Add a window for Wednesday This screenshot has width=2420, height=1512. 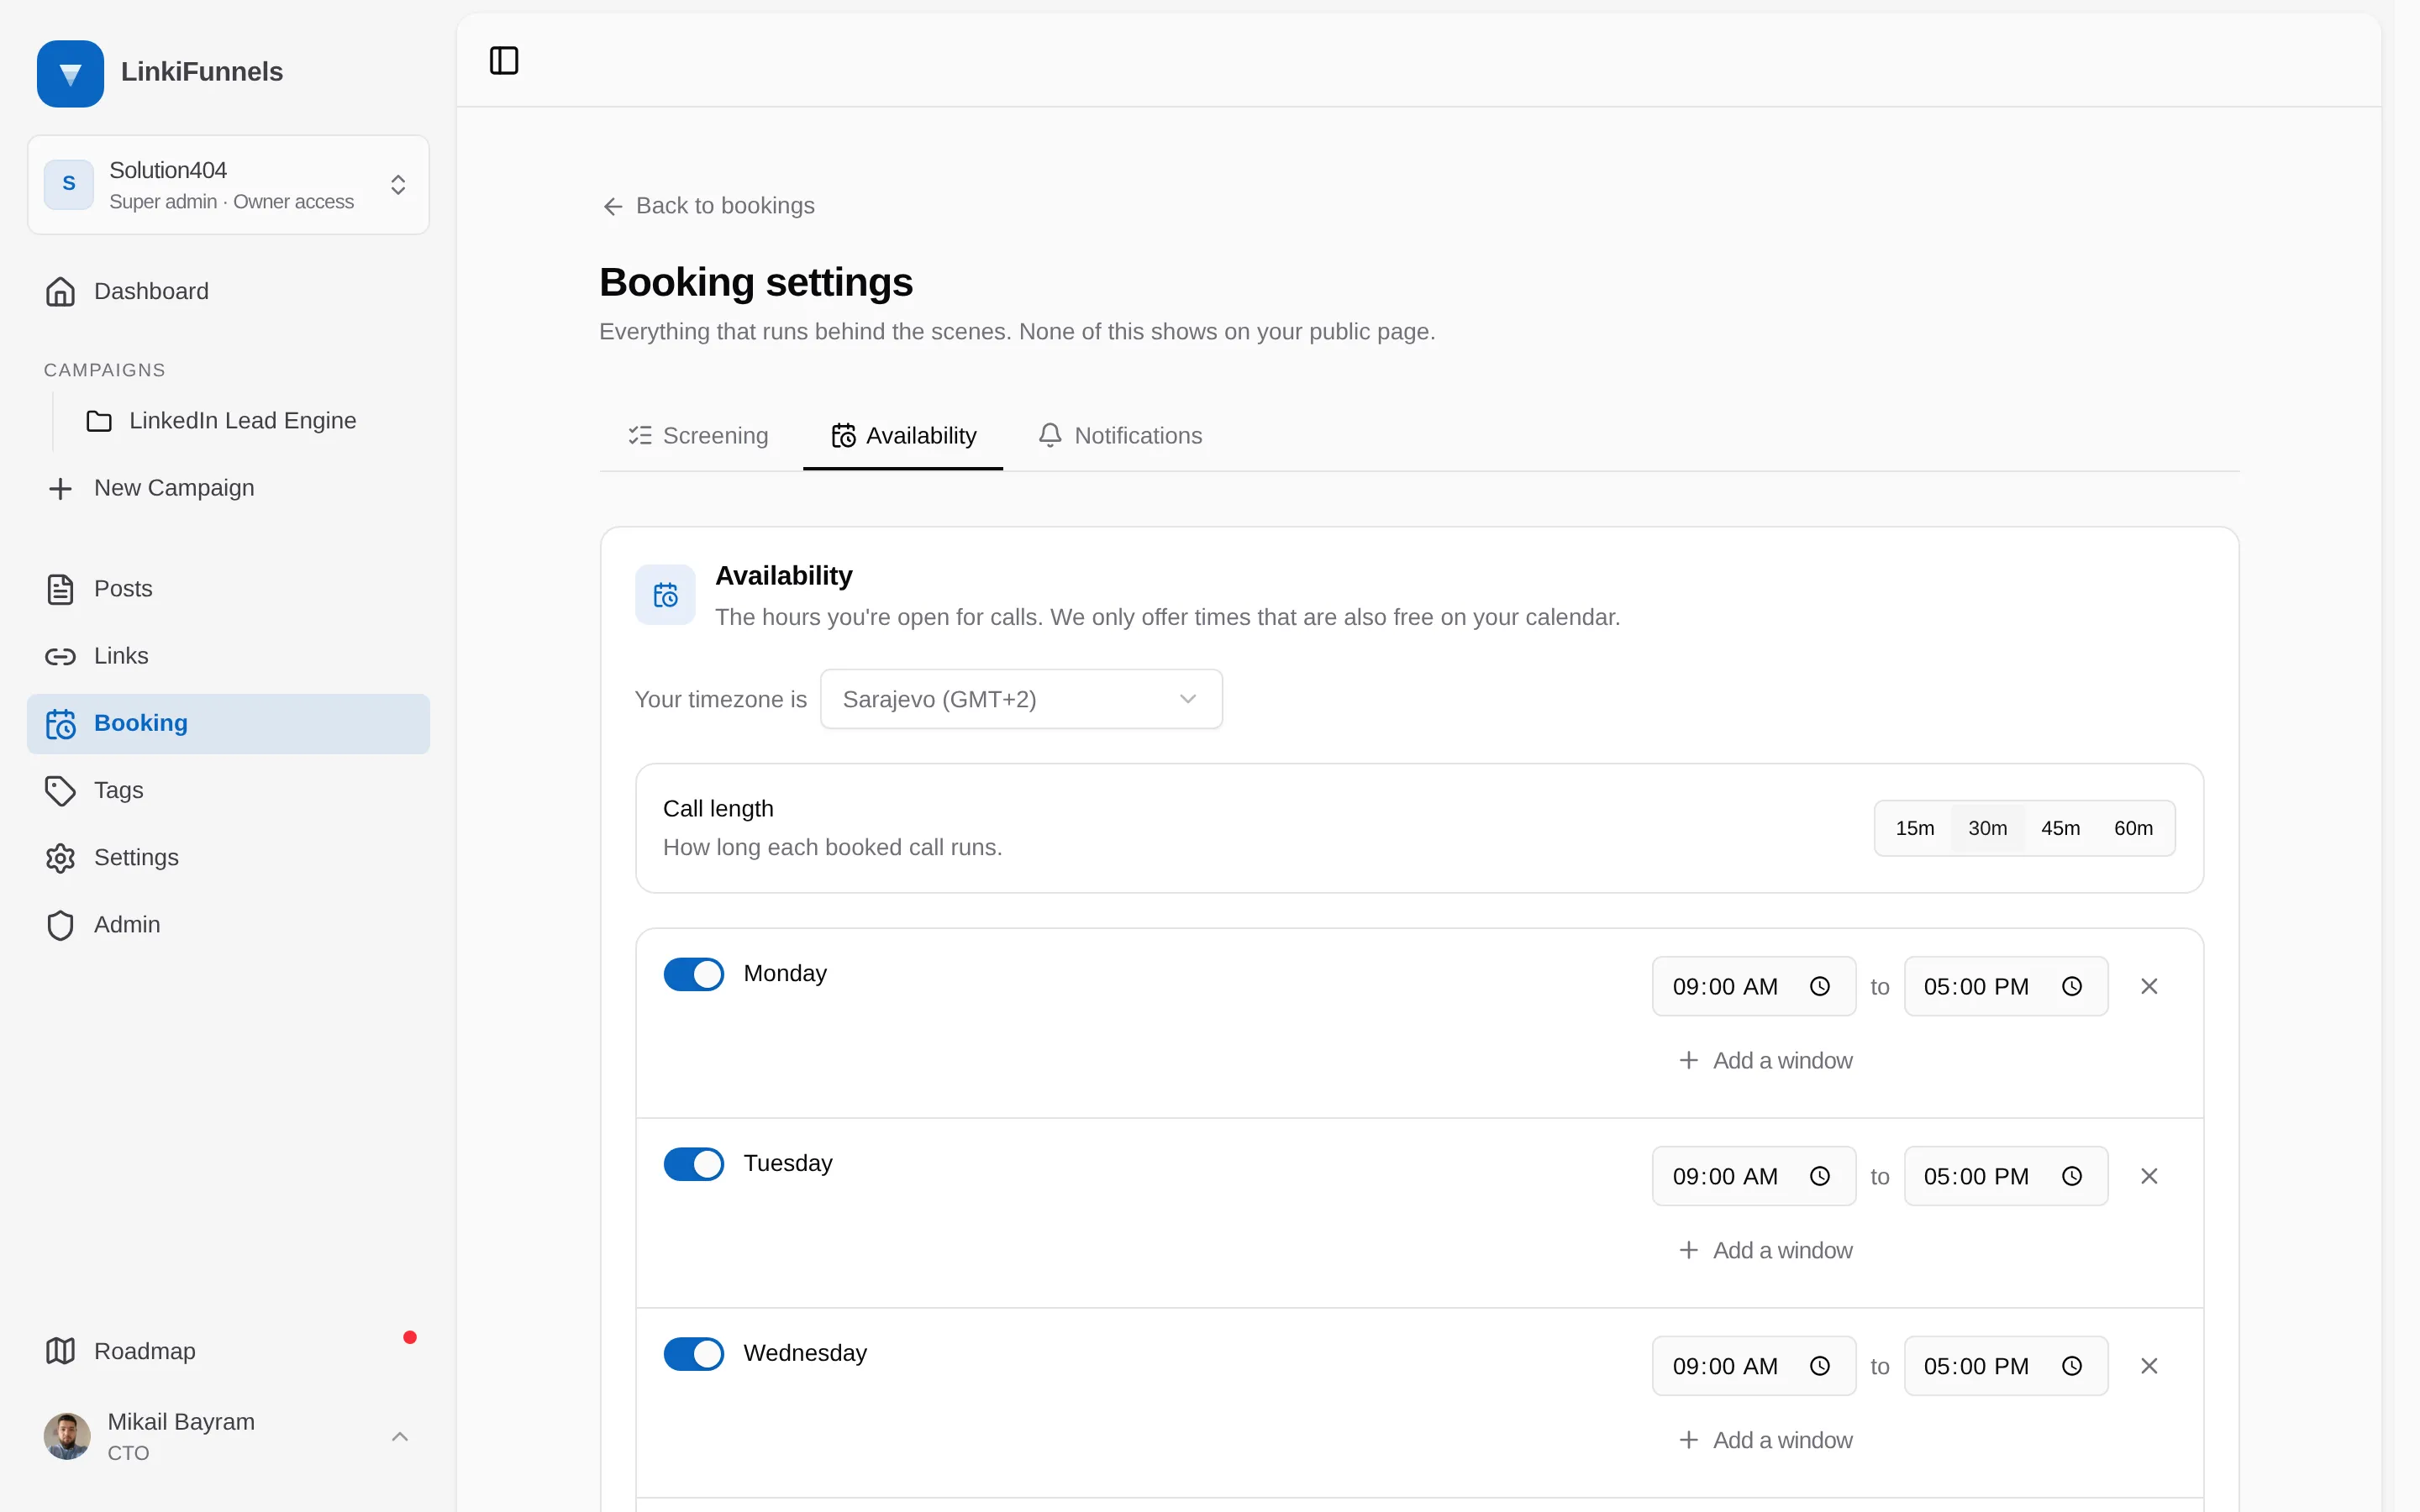[1765, 1441]
